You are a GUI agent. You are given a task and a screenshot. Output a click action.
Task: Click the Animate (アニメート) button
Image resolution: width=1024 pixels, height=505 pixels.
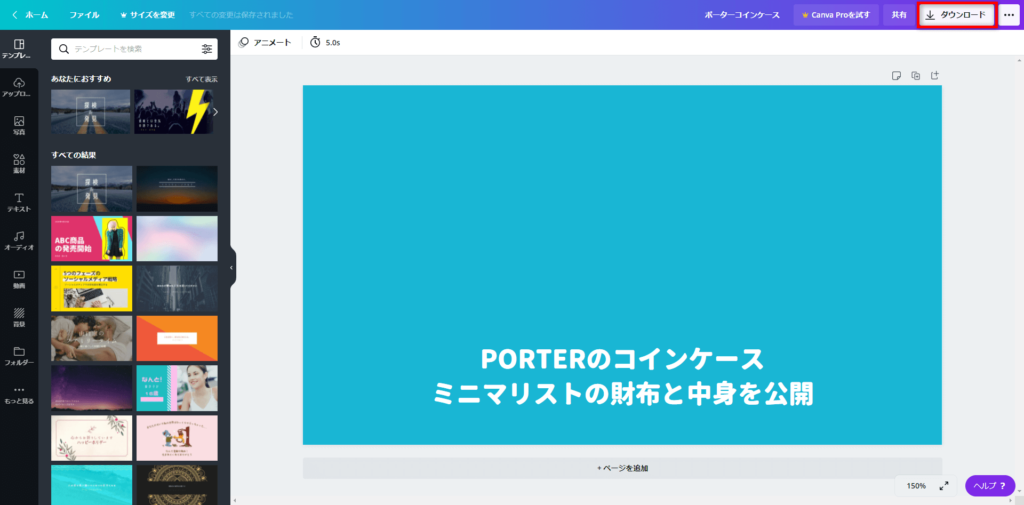(264, 42)
